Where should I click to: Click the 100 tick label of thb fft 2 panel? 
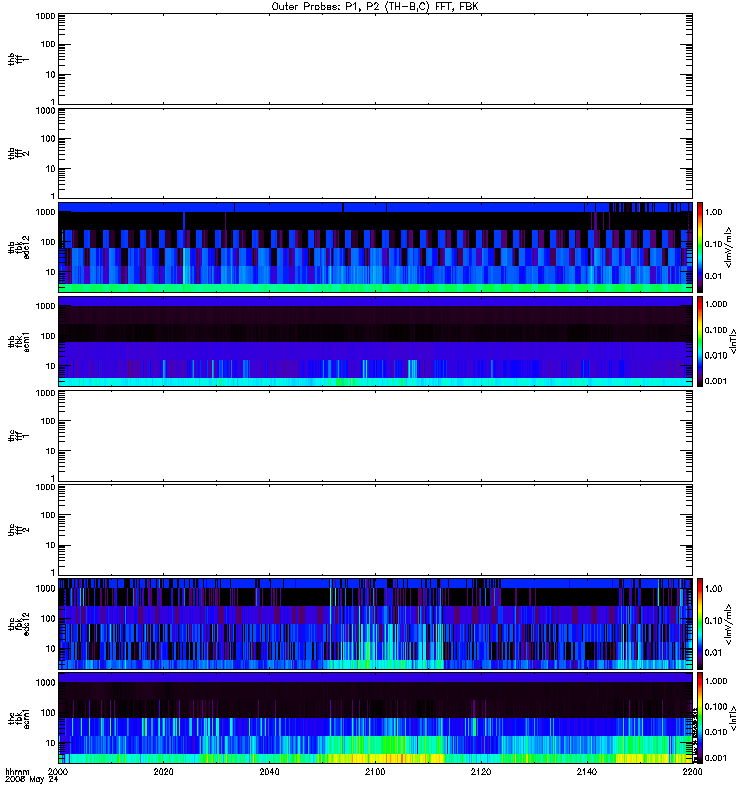point(48,139)
